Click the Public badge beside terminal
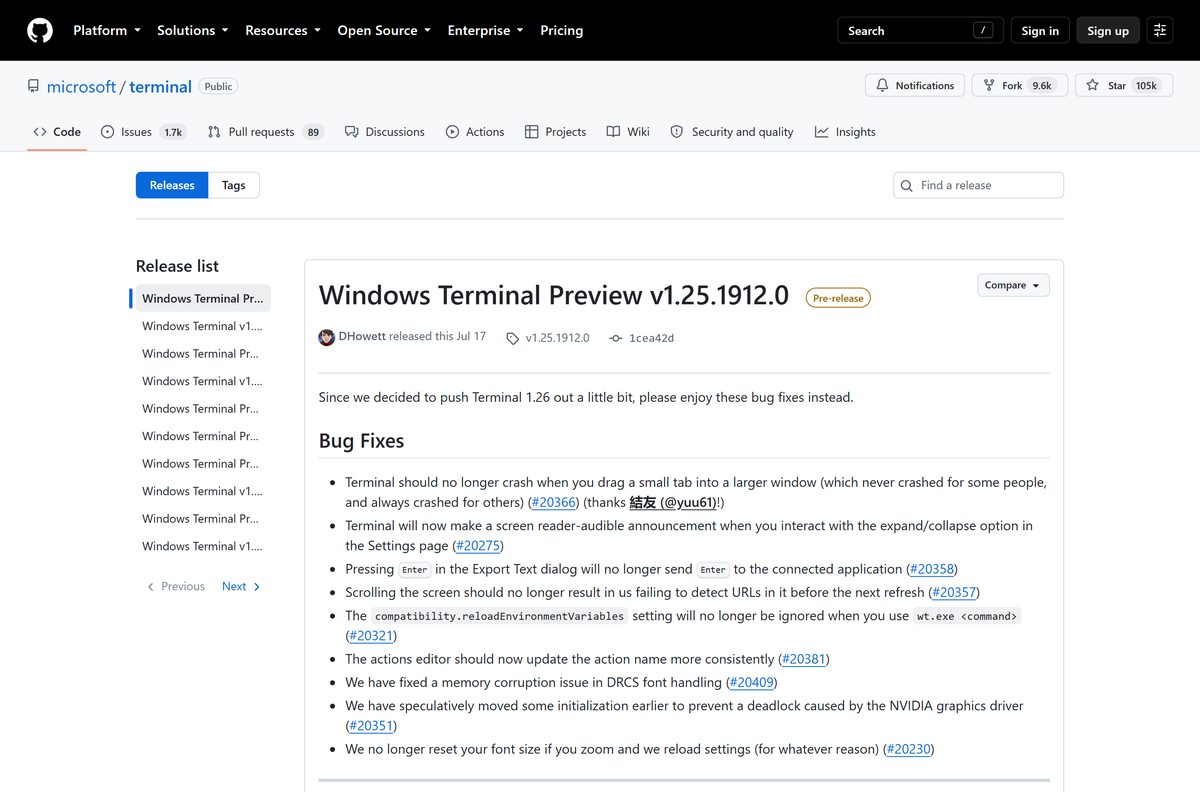Screen dimensions: 1200x792 click(218, 86)
